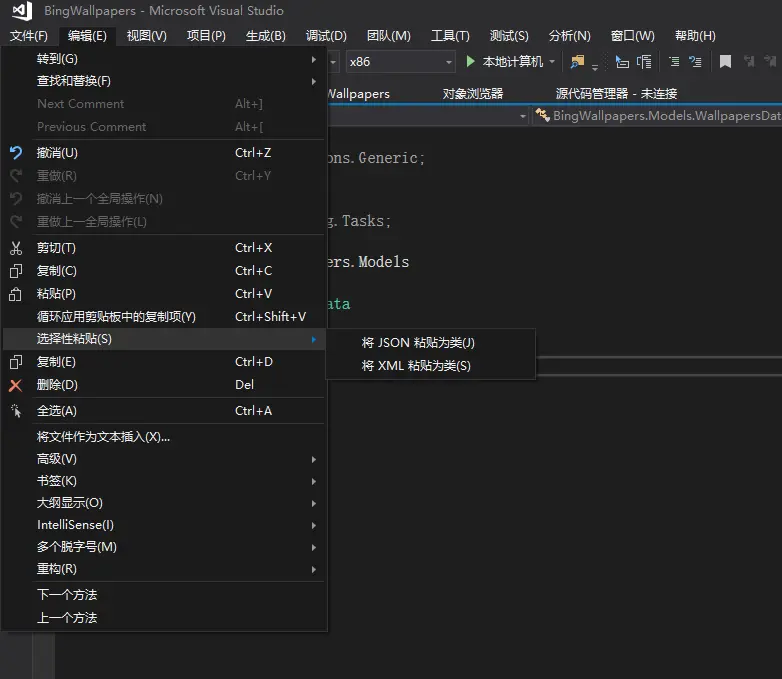The height and width of the screenshot is (679, 782).
Task: Expand the 大纲显示(O) submenu arrow
Action: [314, 503]
